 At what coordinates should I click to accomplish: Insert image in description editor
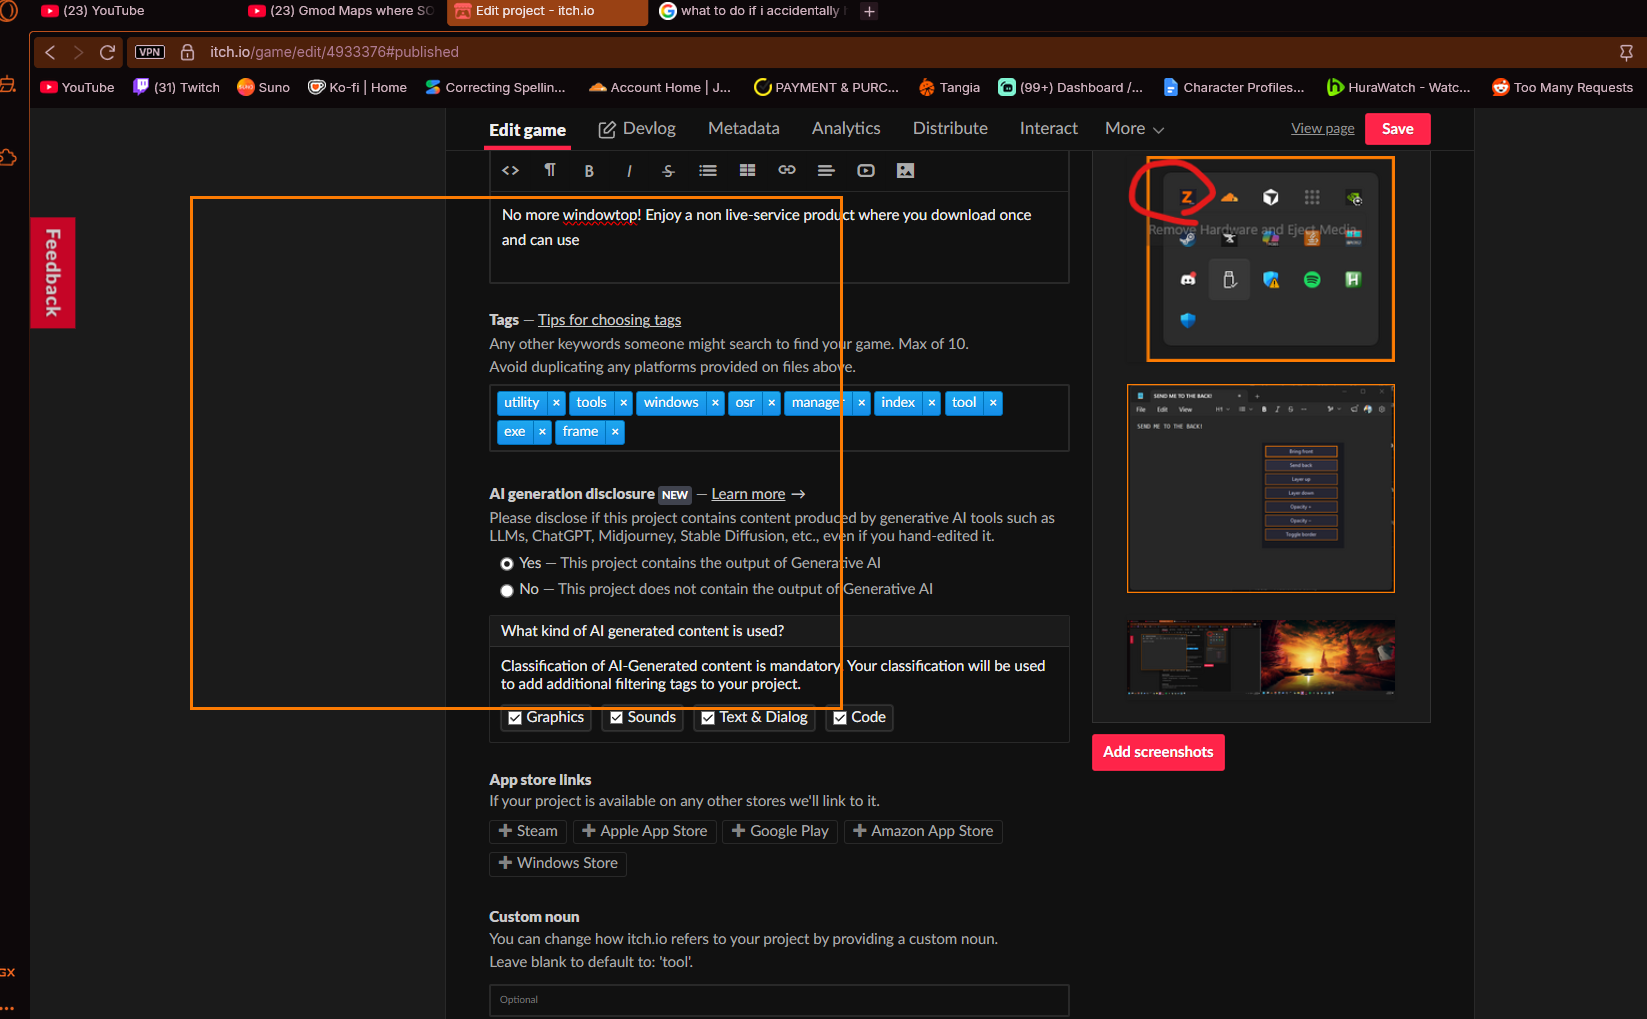pos(905,171)
